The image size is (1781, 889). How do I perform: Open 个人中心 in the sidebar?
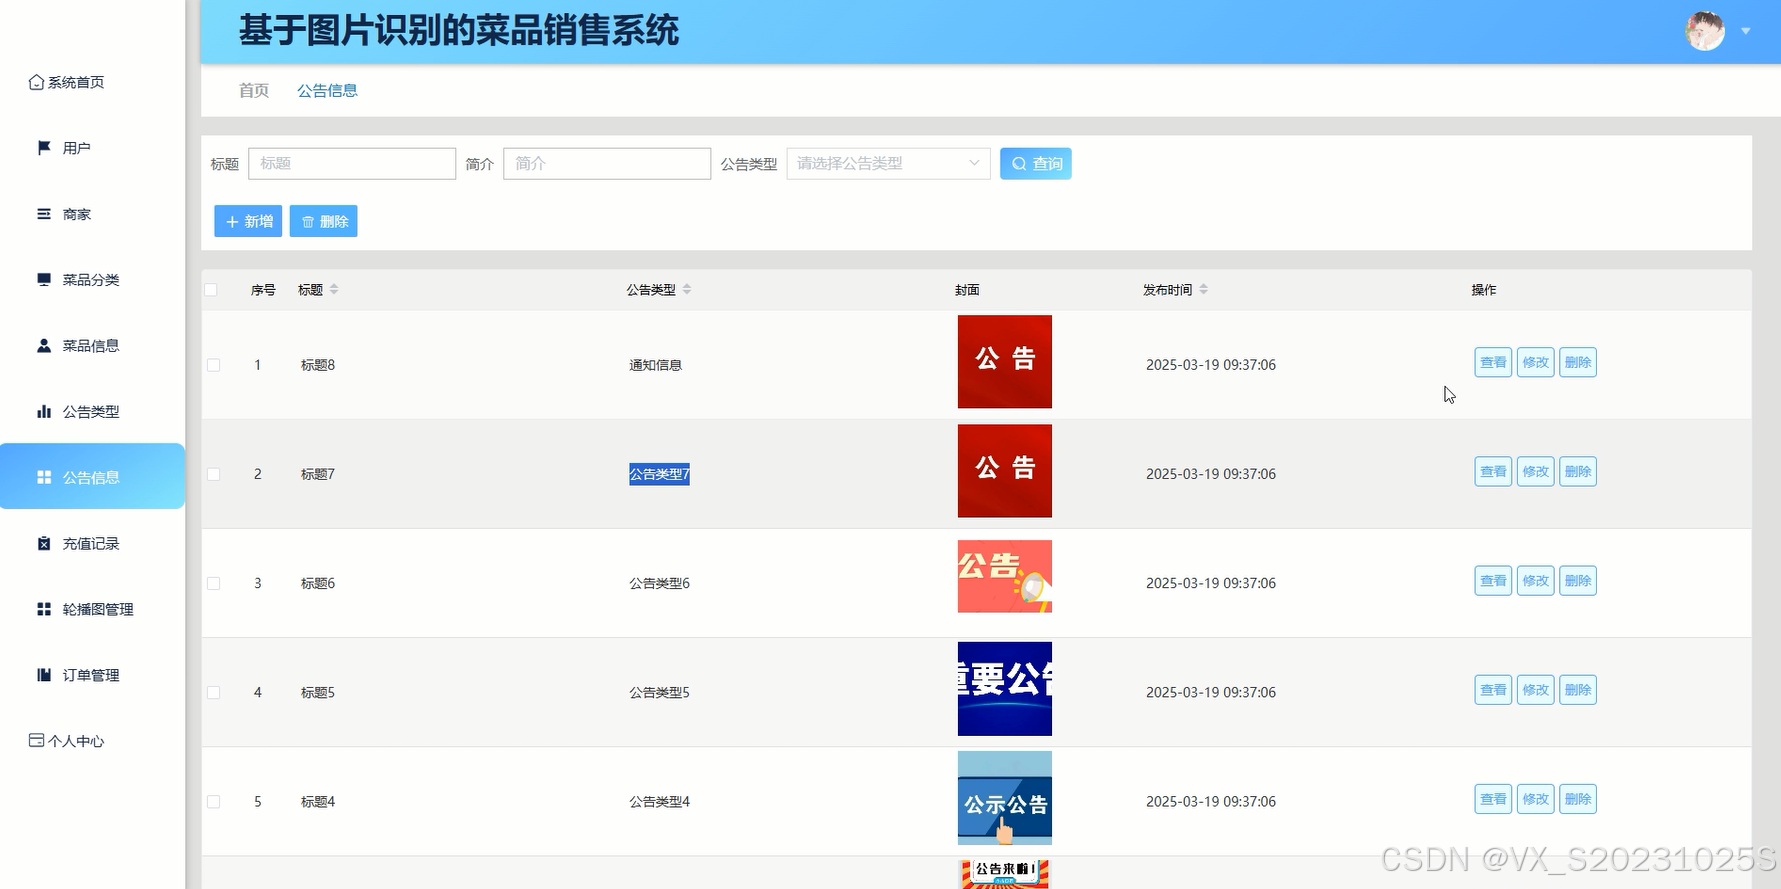coord(92,741)
